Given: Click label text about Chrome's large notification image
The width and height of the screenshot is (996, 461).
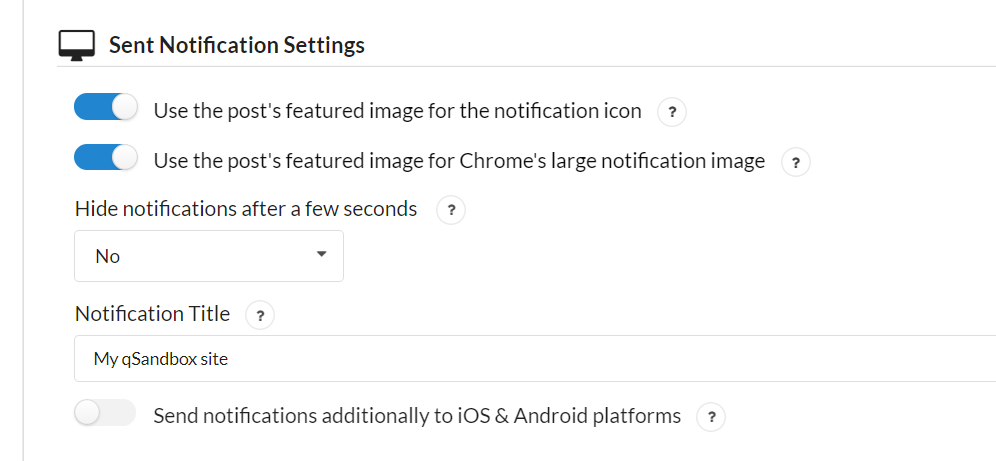Looking at the screenshot, I should tap(459, 161).
